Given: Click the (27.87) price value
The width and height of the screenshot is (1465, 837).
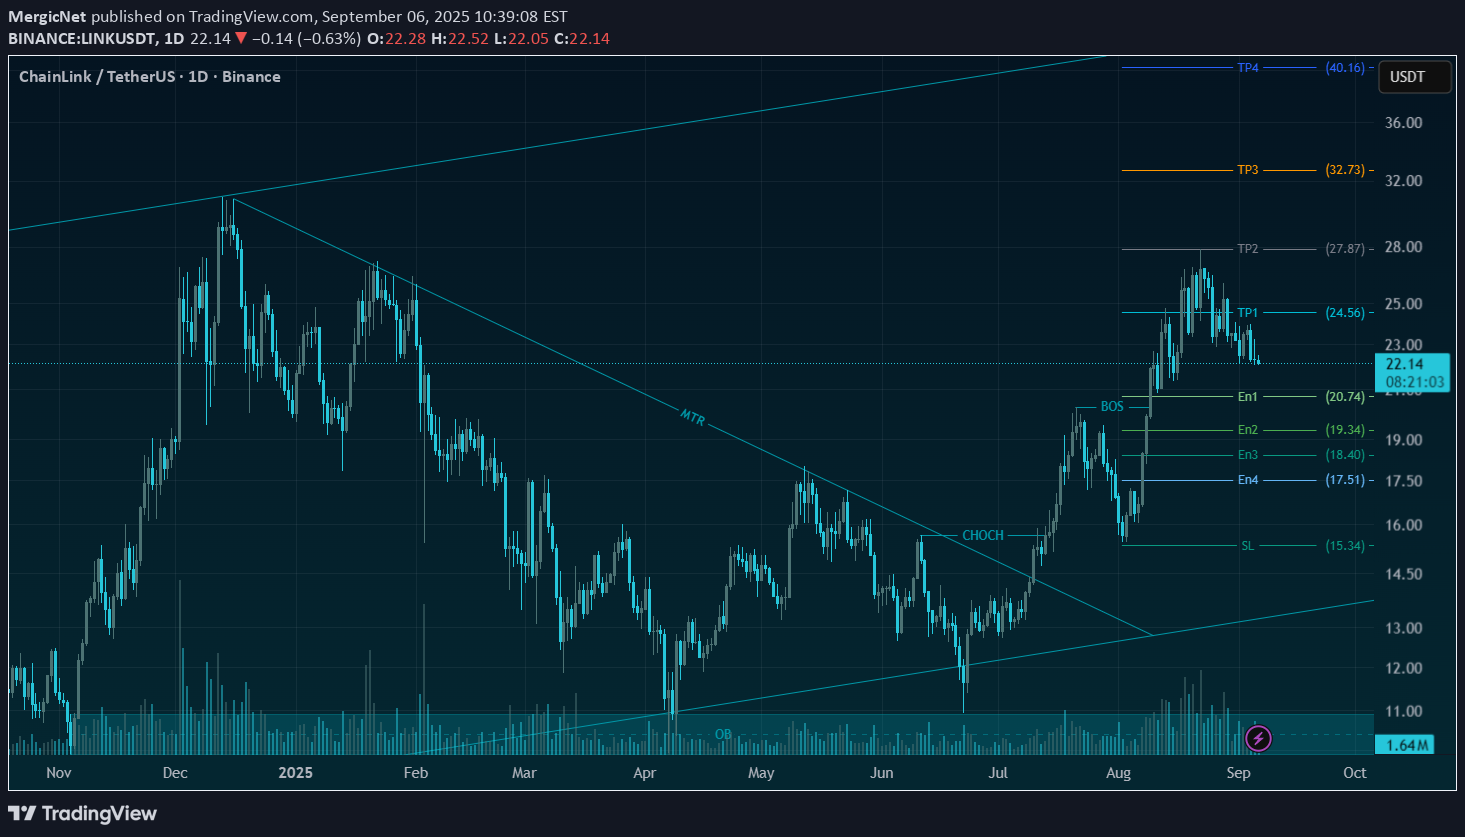Looking at the screenshot, I should (x=1345, y=249).
